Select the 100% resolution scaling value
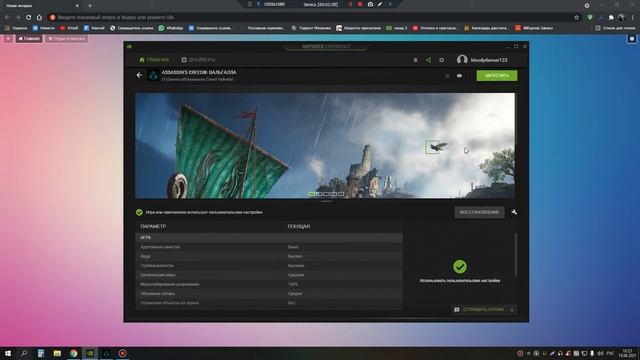The image size is (640, 360). point(293,284)
